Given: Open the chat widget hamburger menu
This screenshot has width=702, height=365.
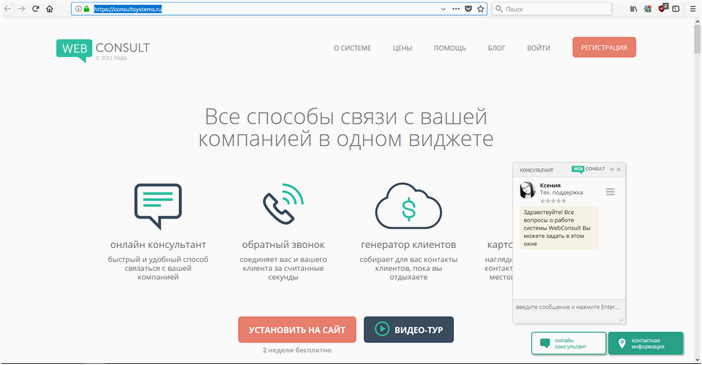Looking at the screenshot, I should pos(610,192).
